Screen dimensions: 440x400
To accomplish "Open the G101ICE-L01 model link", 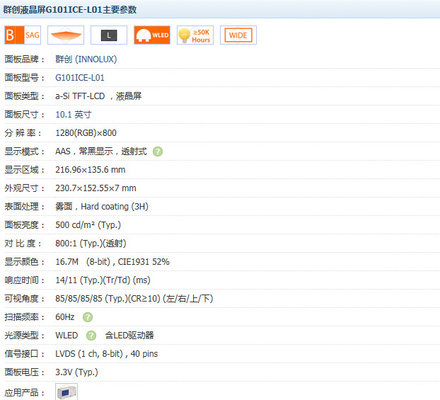I will click(x=80, y=78).
